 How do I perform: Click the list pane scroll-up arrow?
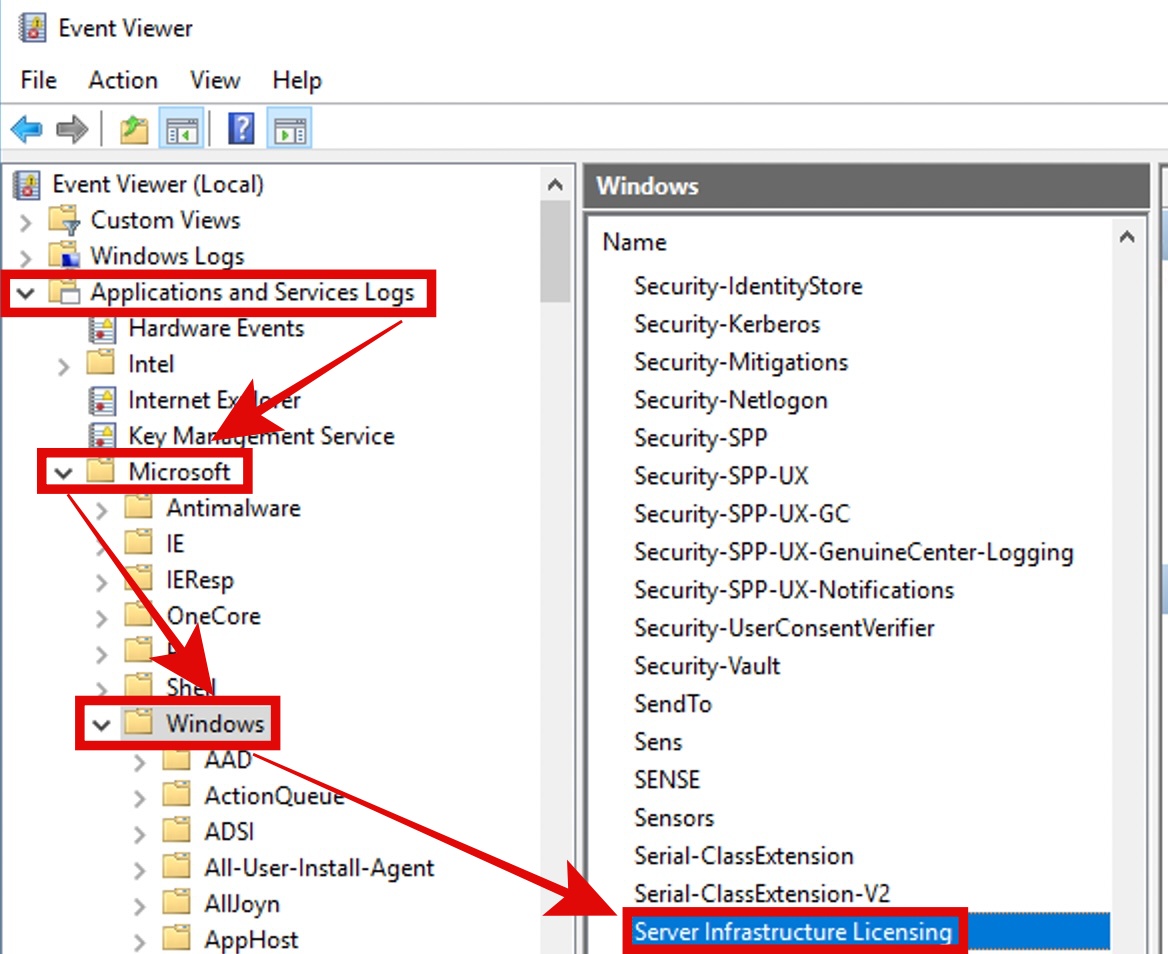(x=1127, y=238)
